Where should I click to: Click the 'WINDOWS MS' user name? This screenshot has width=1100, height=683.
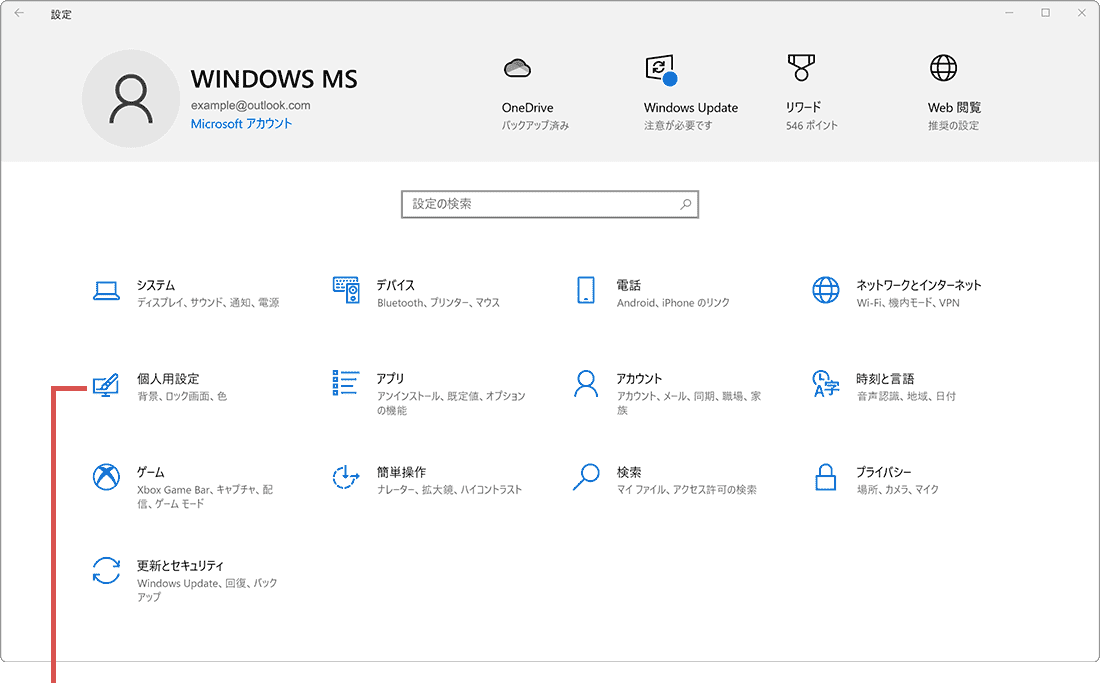pos(274,79)
